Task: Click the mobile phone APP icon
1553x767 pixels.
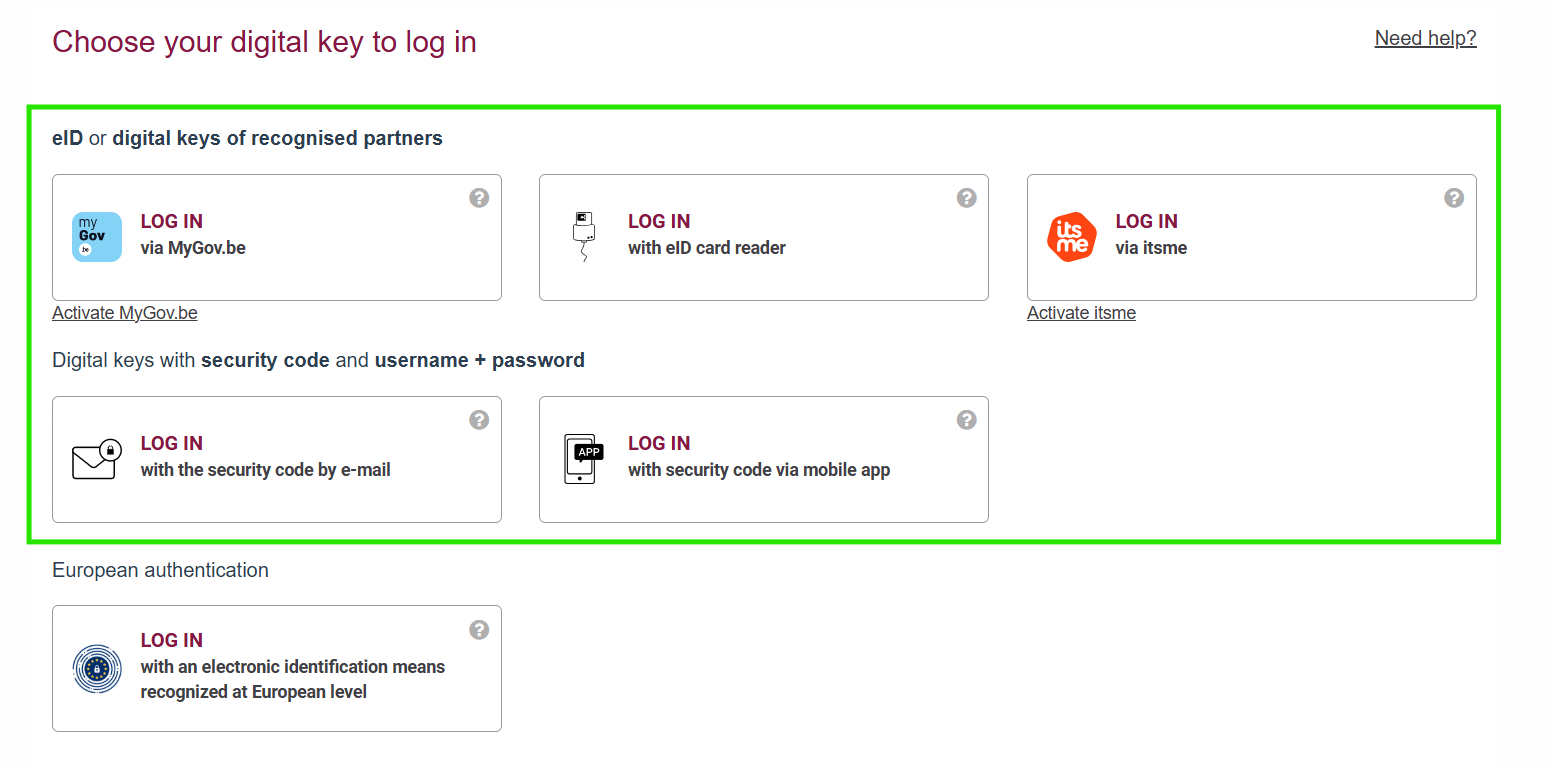Action: click(x=584, y=459)
